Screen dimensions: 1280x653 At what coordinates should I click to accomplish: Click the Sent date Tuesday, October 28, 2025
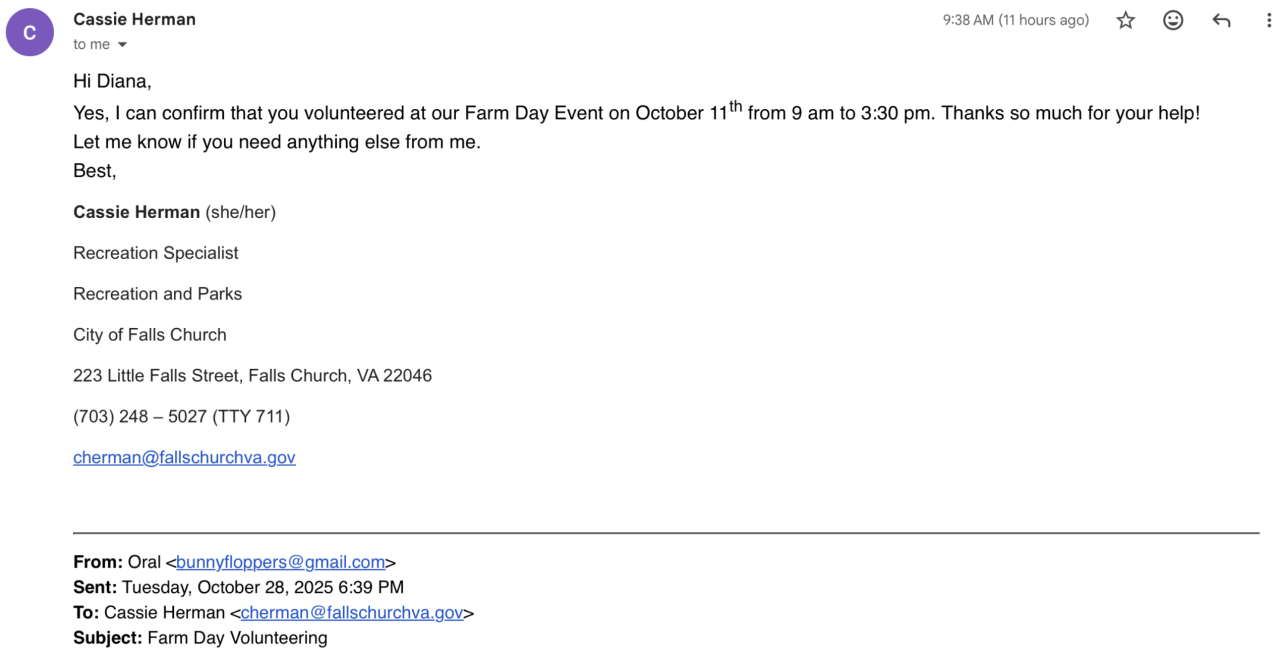coord(262,588)
